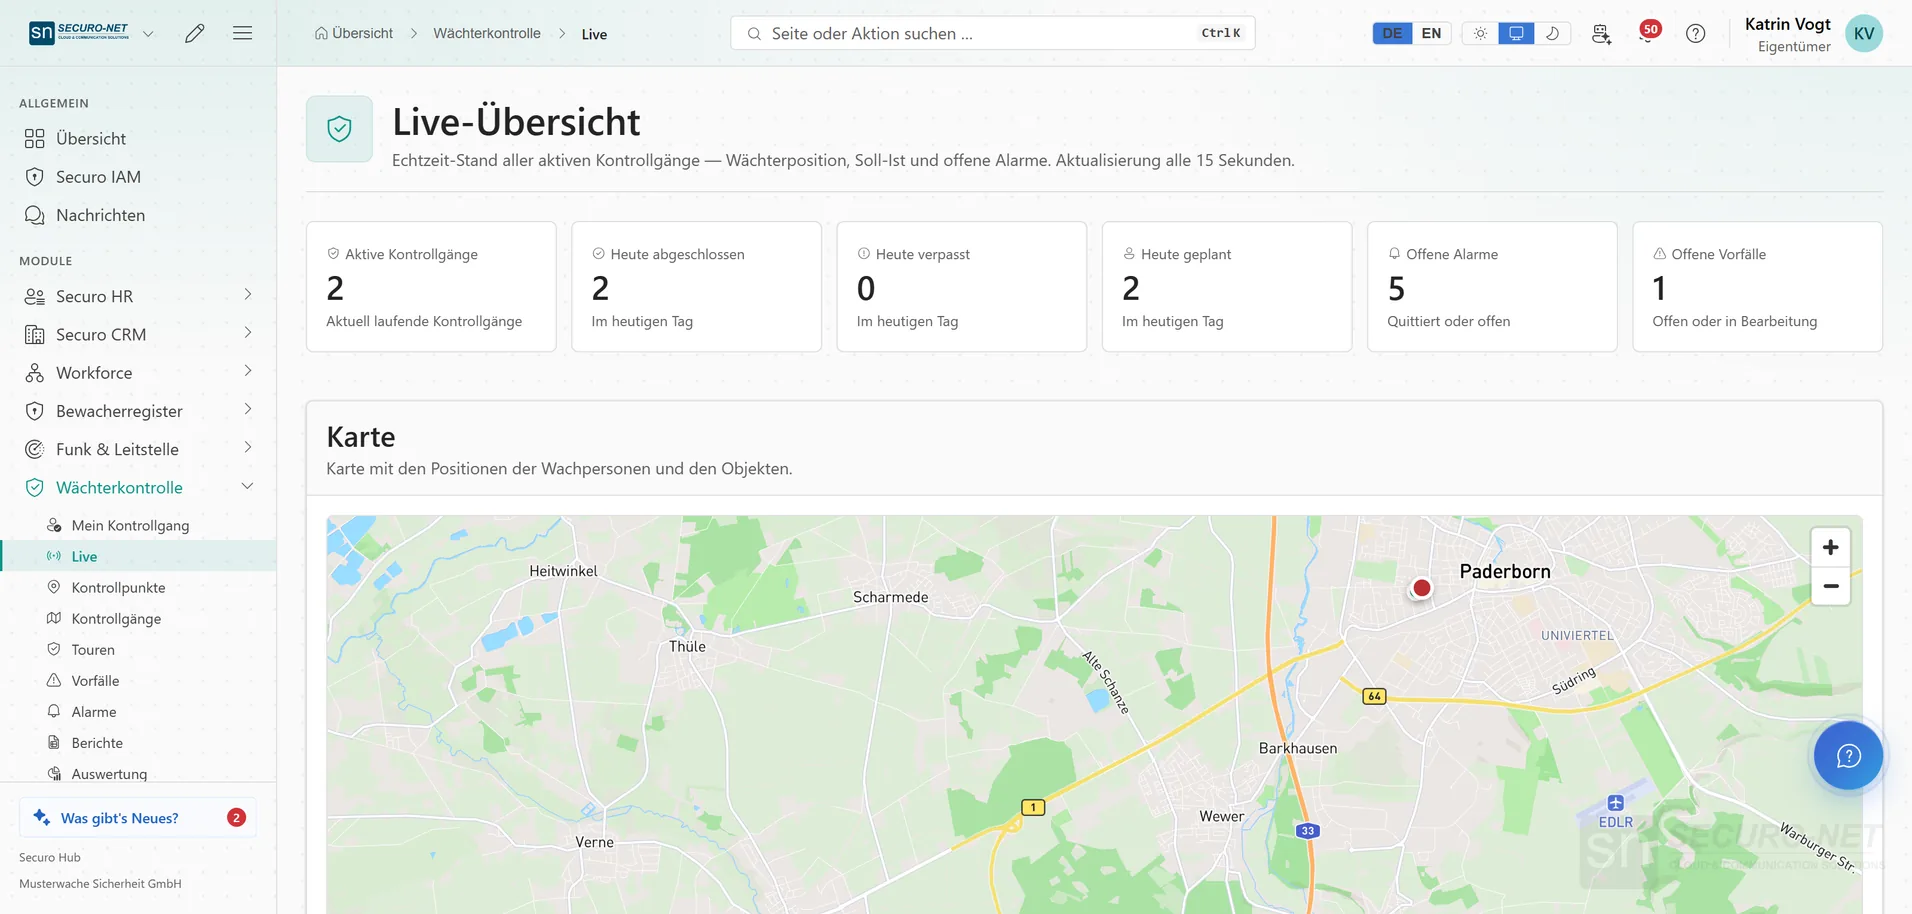Click the Offene Vorfälle card

pyautogui.click(x=1757, y=286)
